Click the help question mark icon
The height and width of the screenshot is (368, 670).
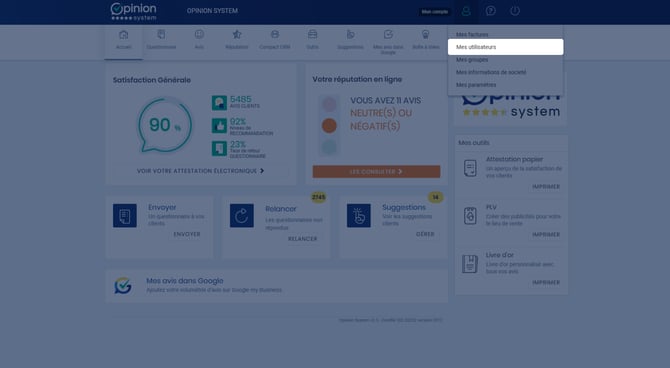pyautogui.click(x=491, y=11)
